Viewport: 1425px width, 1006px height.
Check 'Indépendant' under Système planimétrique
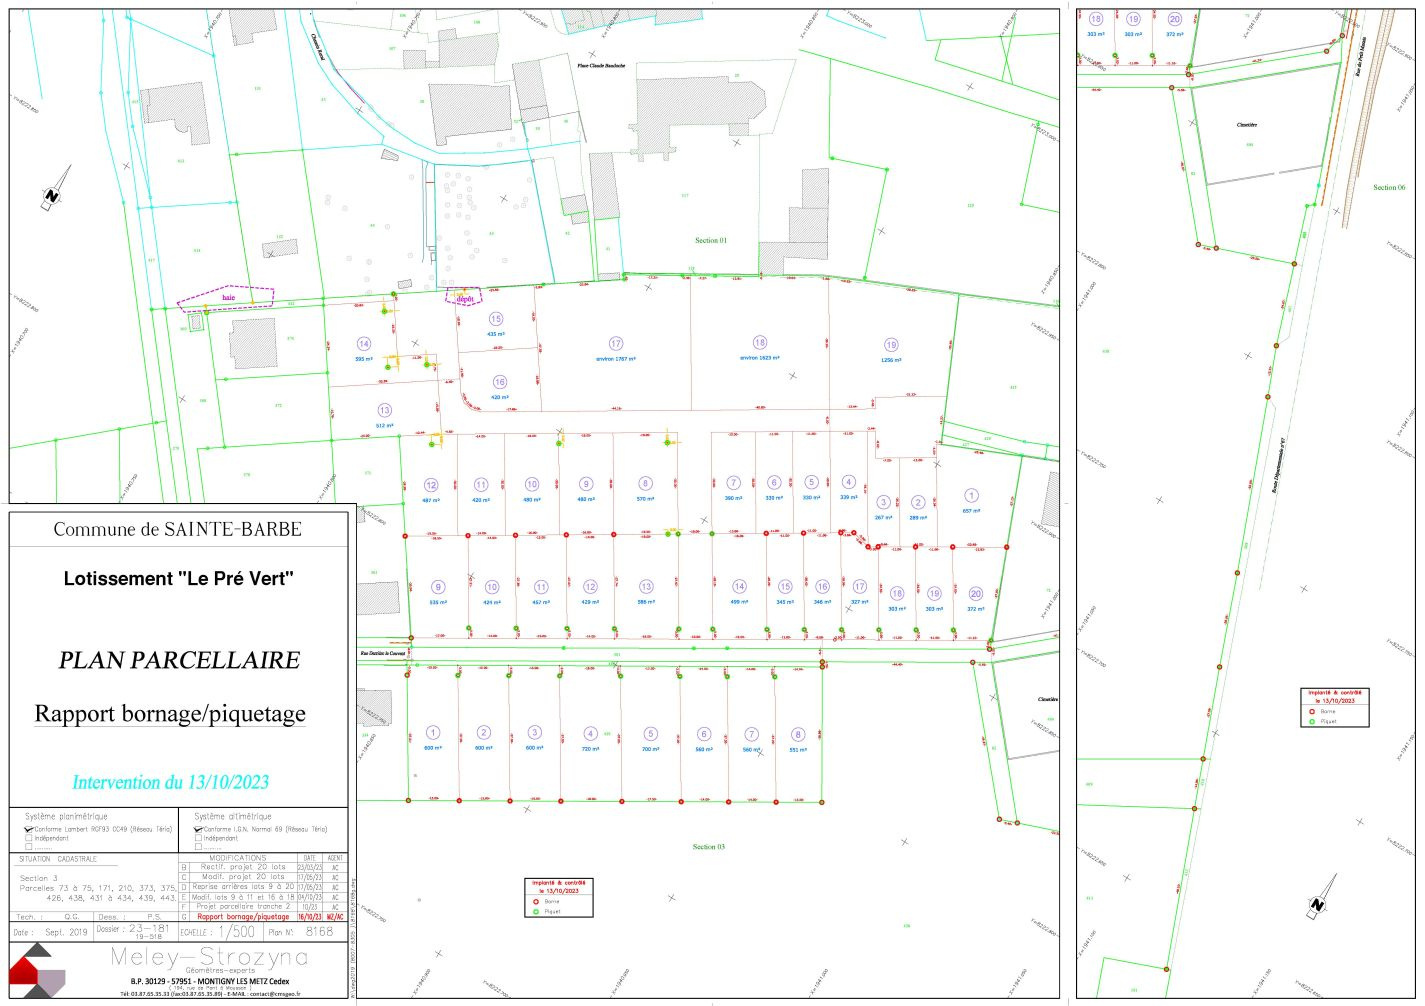tap(29, 838)
